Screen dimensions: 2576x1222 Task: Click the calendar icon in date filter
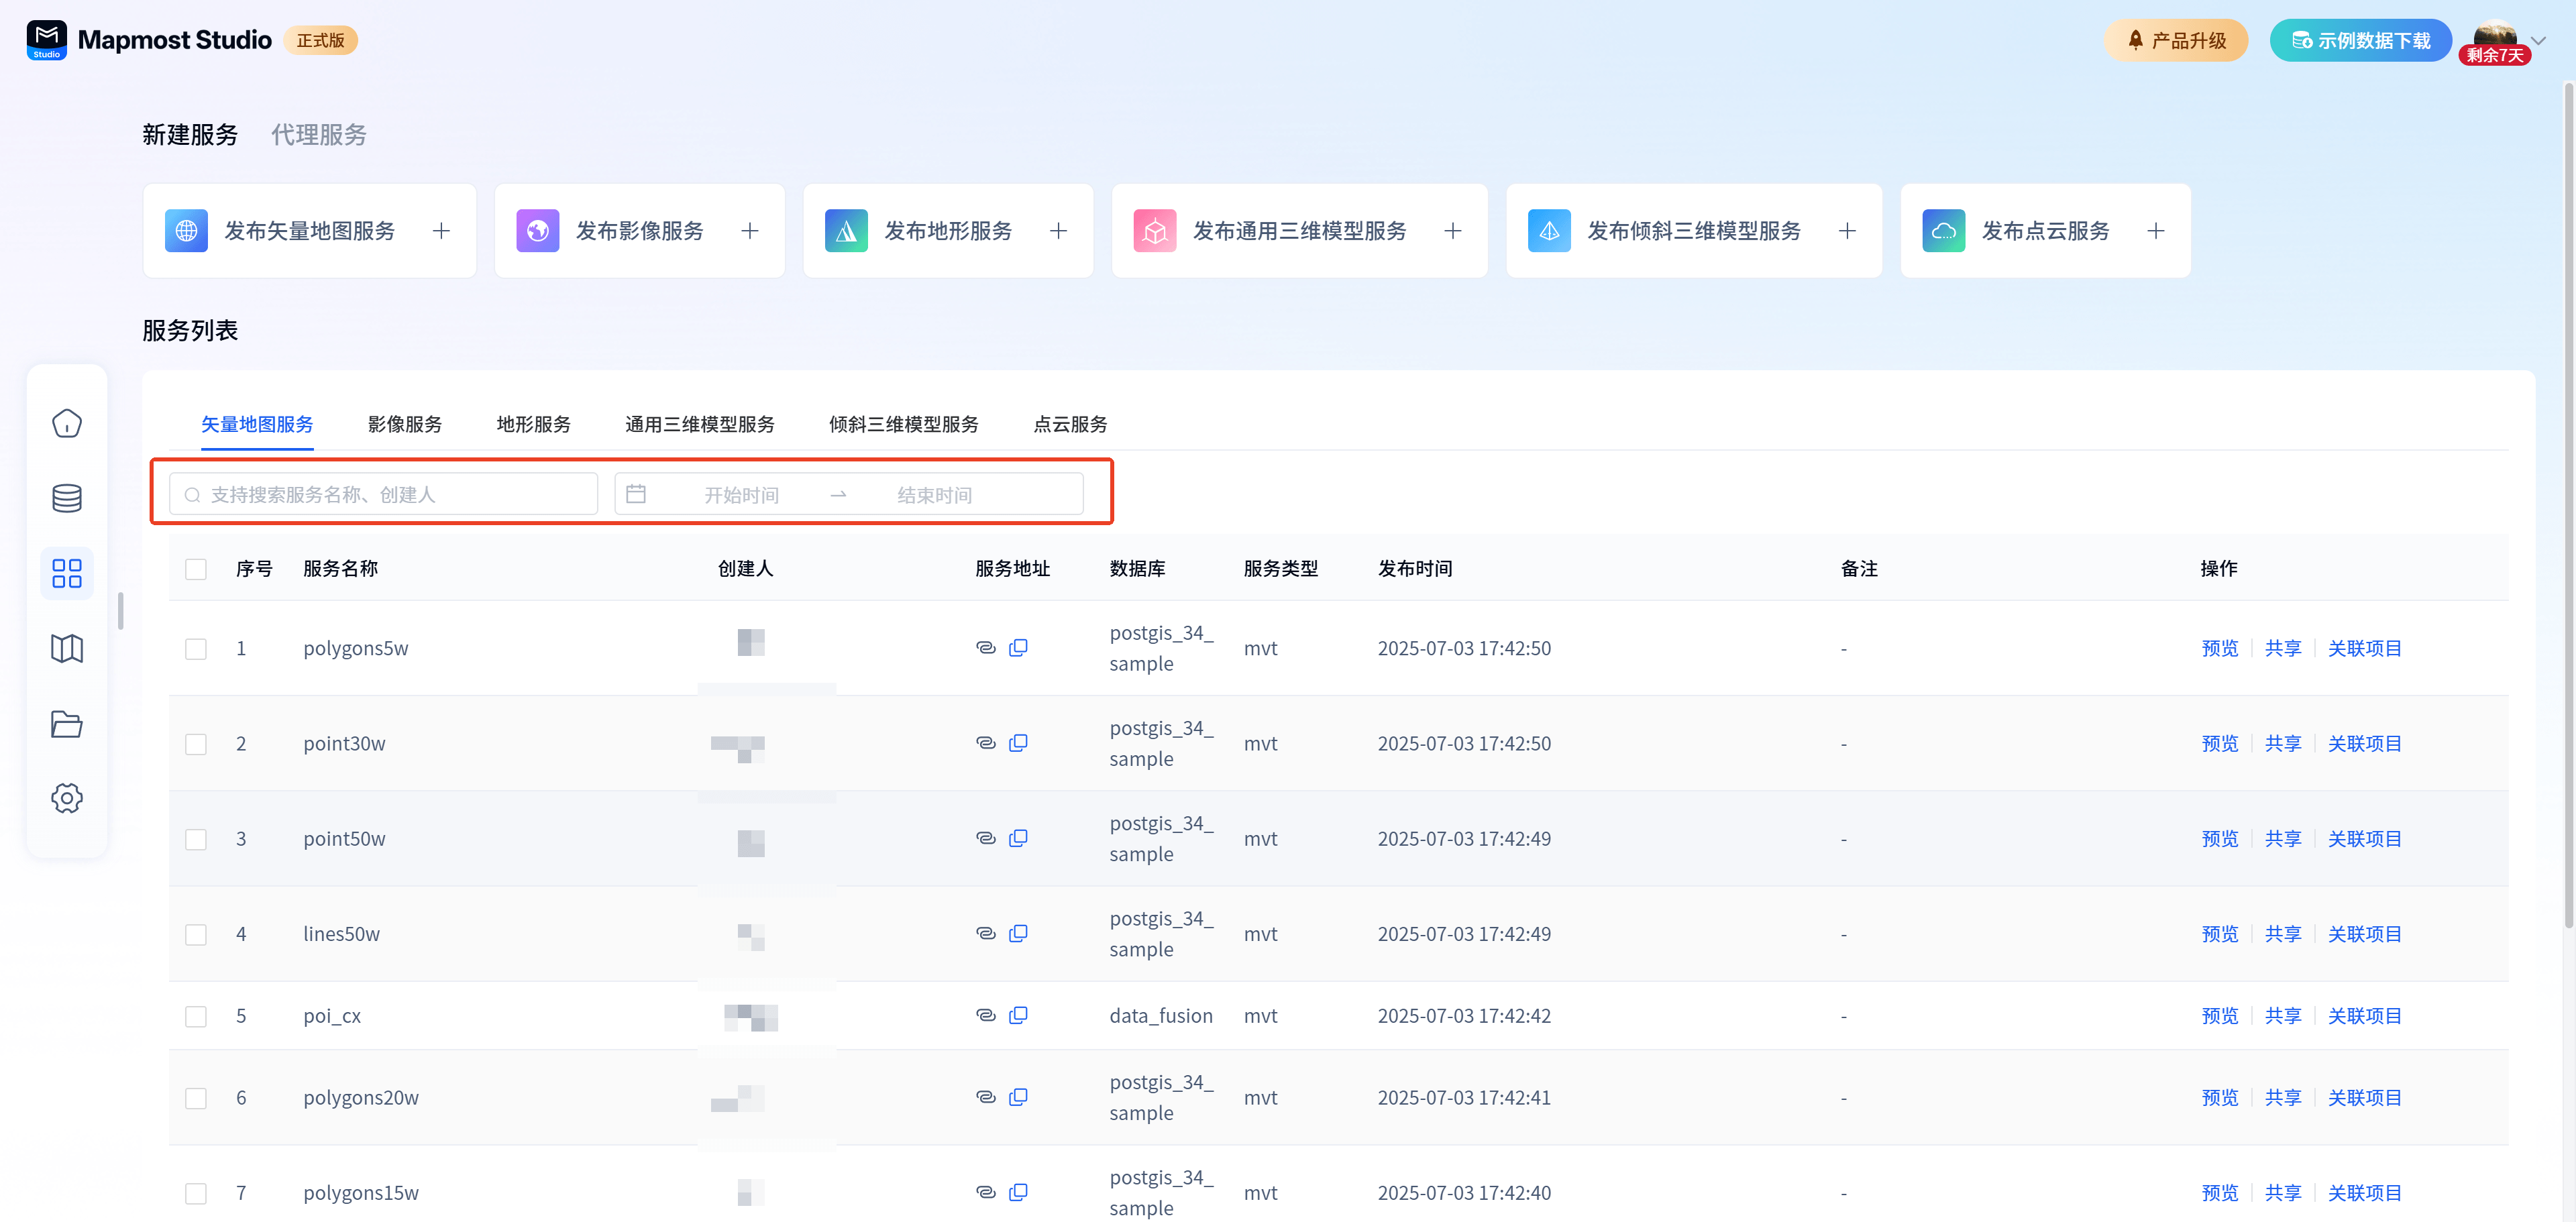click(x=636, y=494)
